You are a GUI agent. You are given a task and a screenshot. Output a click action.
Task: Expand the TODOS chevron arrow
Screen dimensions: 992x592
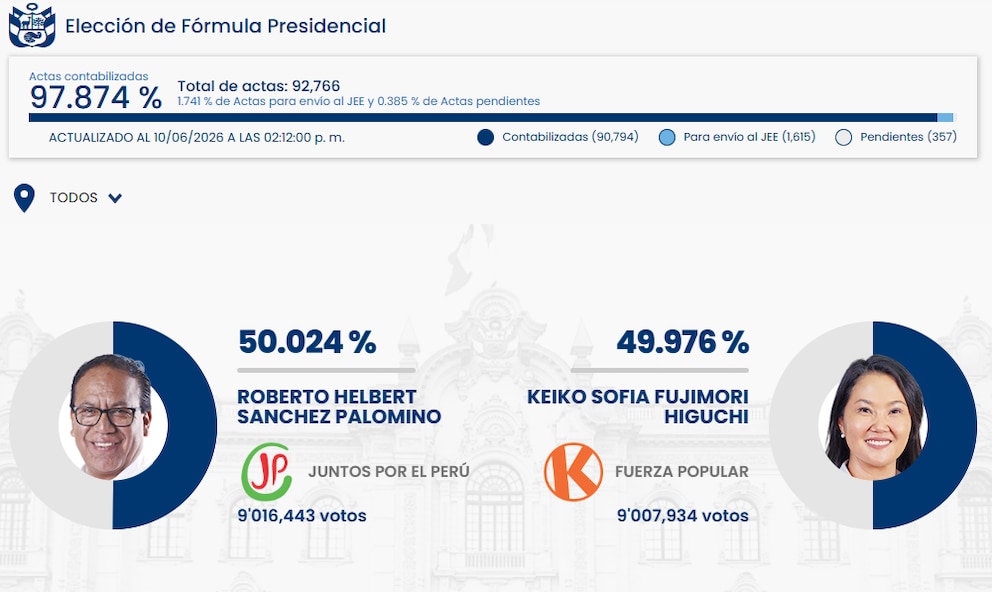coord(115,198)
